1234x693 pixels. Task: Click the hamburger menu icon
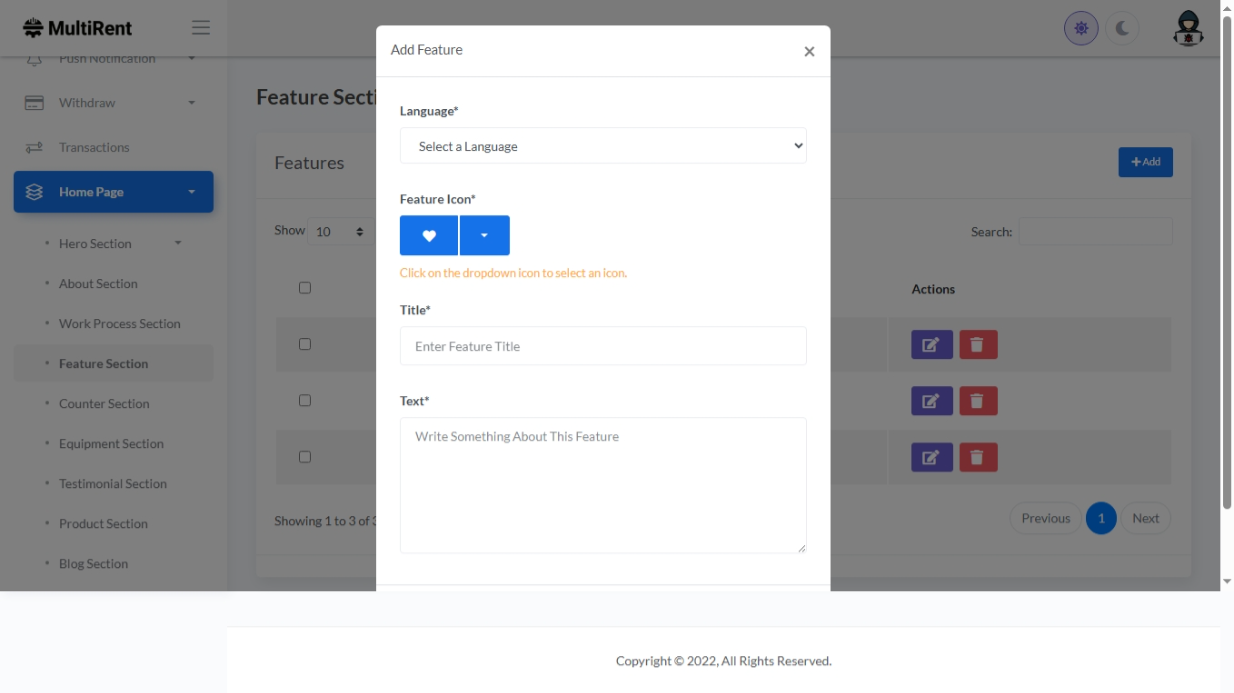pos(201,28)
